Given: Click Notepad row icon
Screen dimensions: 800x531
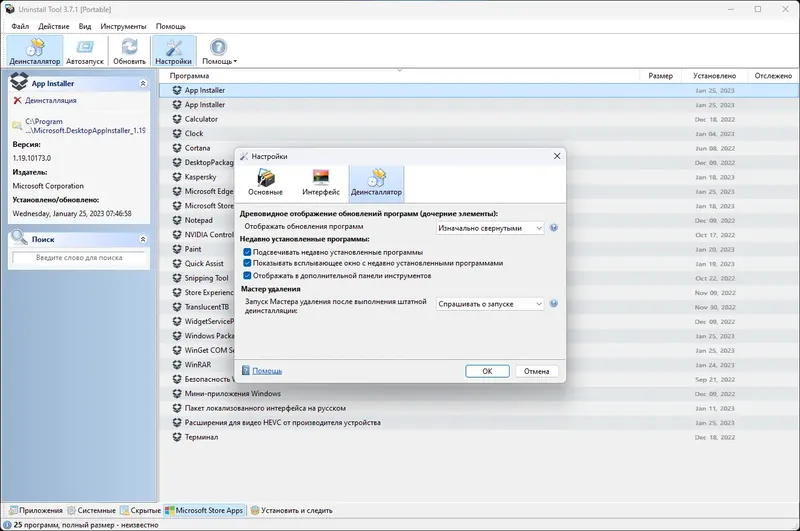Looking at the screenshot, I should pos(177,220).
